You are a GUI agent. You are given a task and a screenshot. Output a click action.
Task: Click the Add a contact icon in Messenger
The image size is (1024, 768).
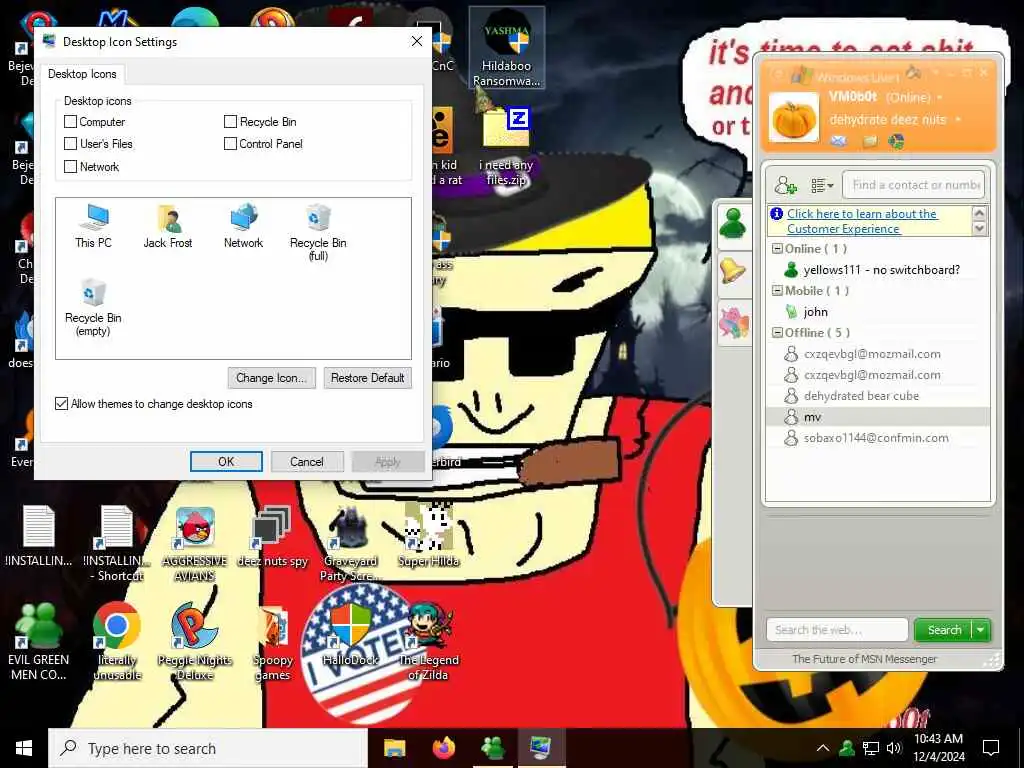tap(785, 185)
